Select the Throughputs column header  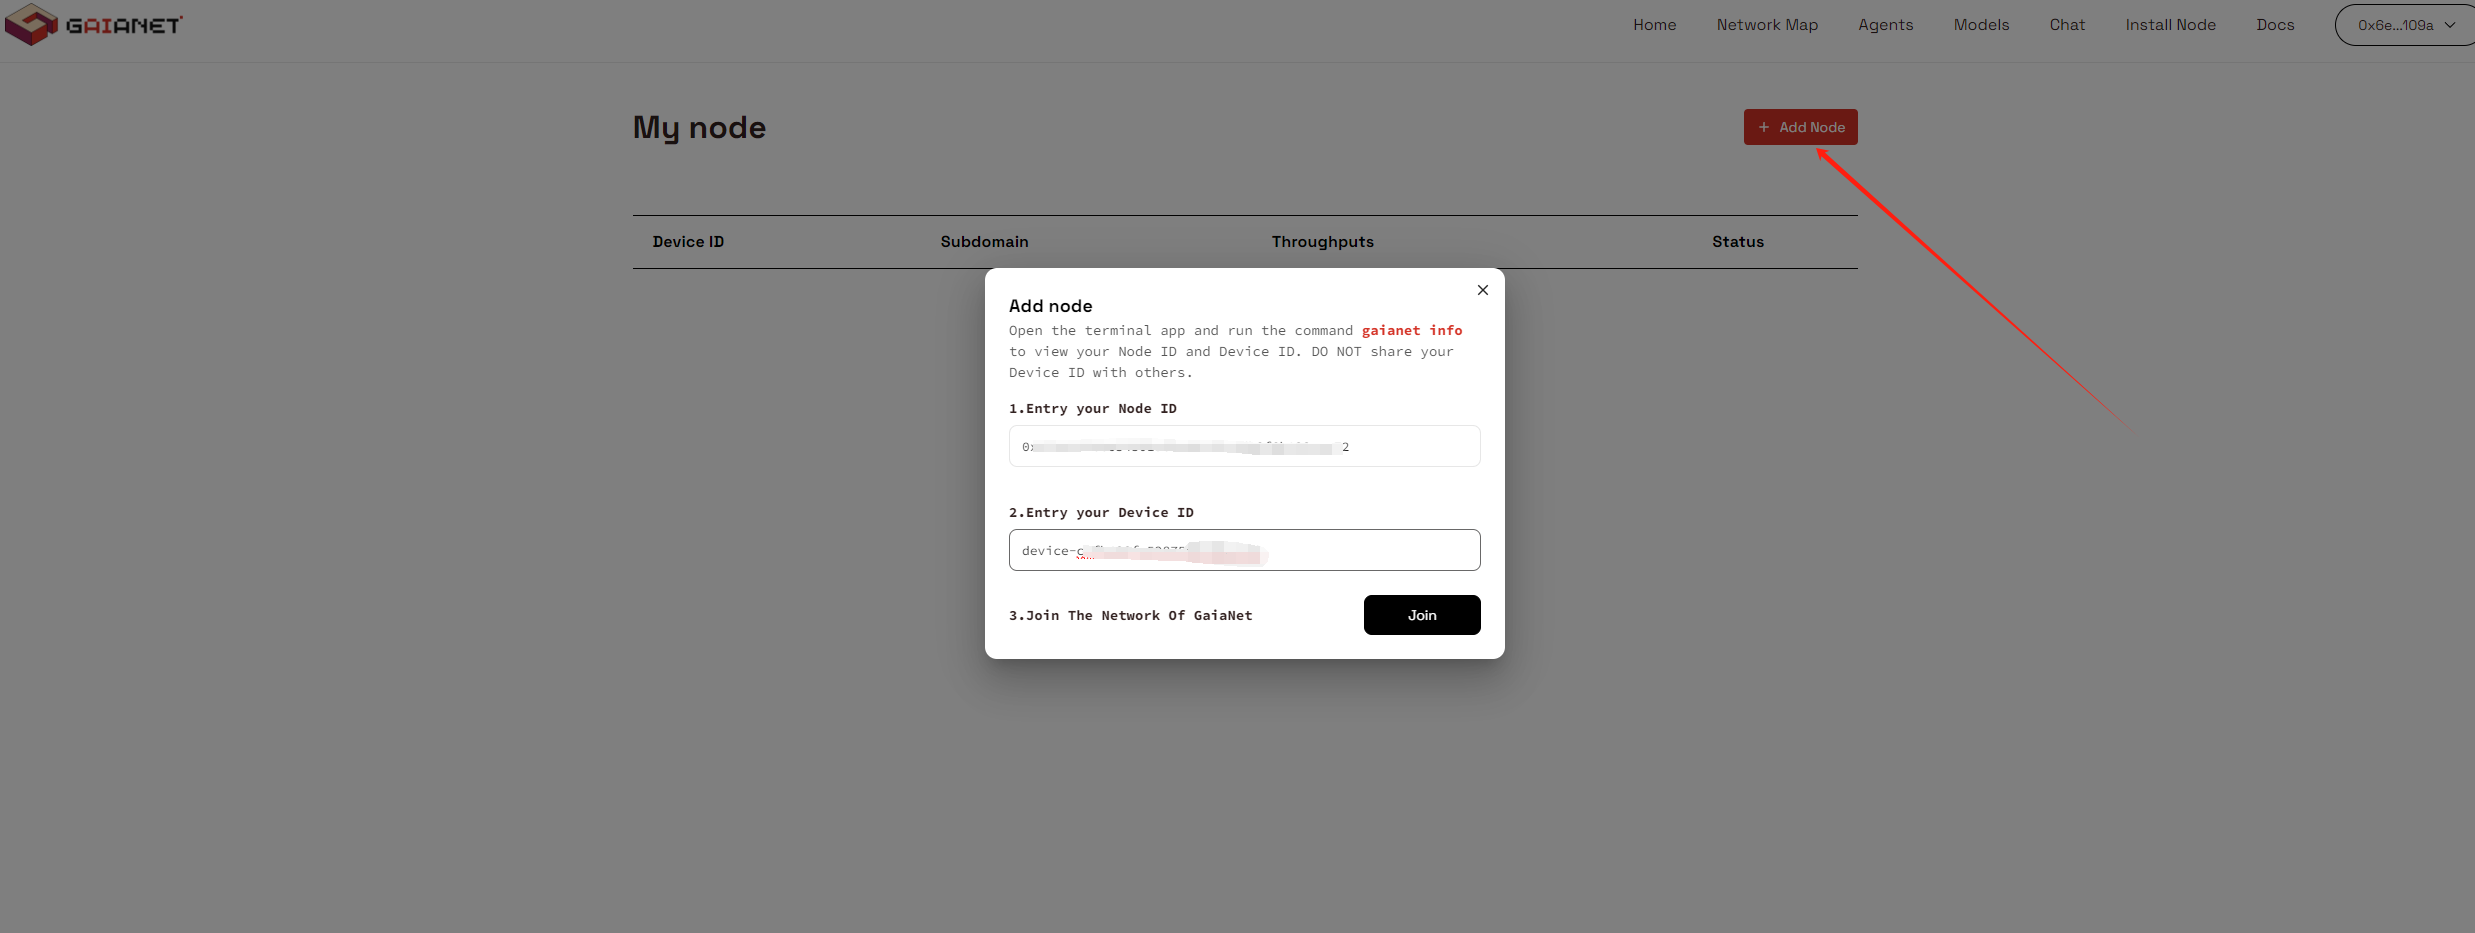point(1322,242)
